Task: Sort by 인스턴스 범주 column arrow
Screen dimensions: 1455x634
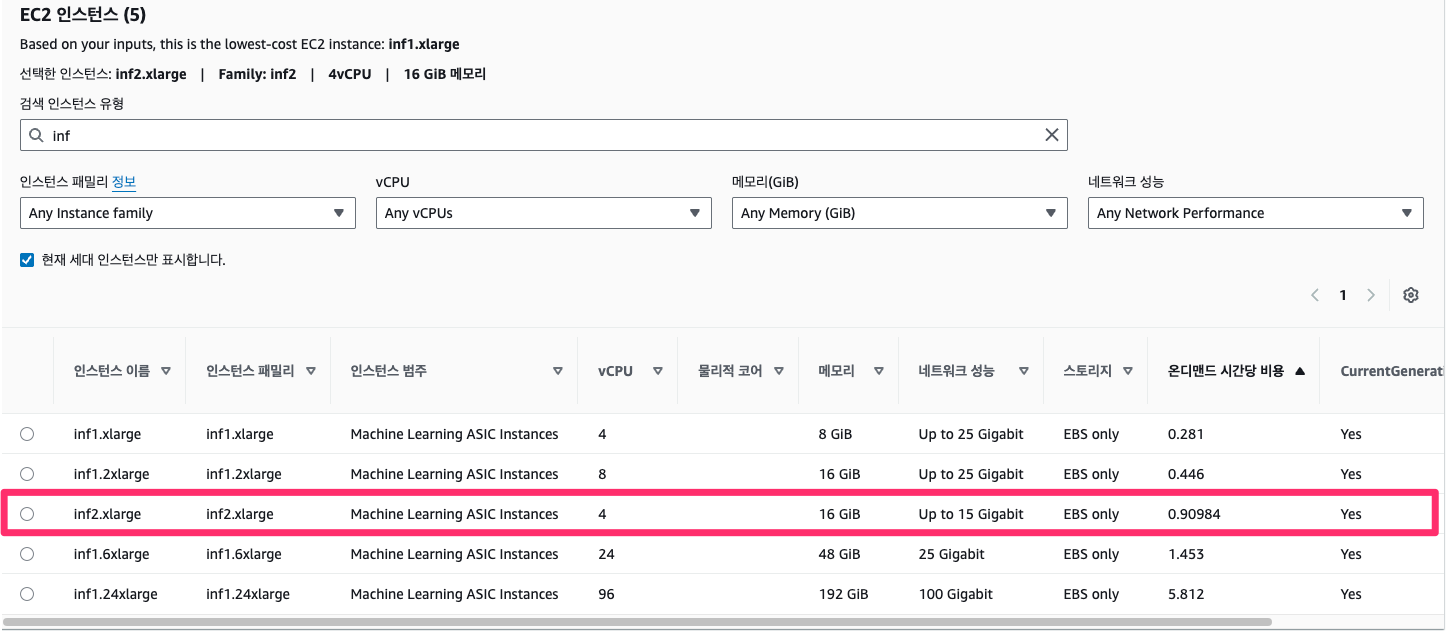Action: pyautogui.click(x=558, y=371)
